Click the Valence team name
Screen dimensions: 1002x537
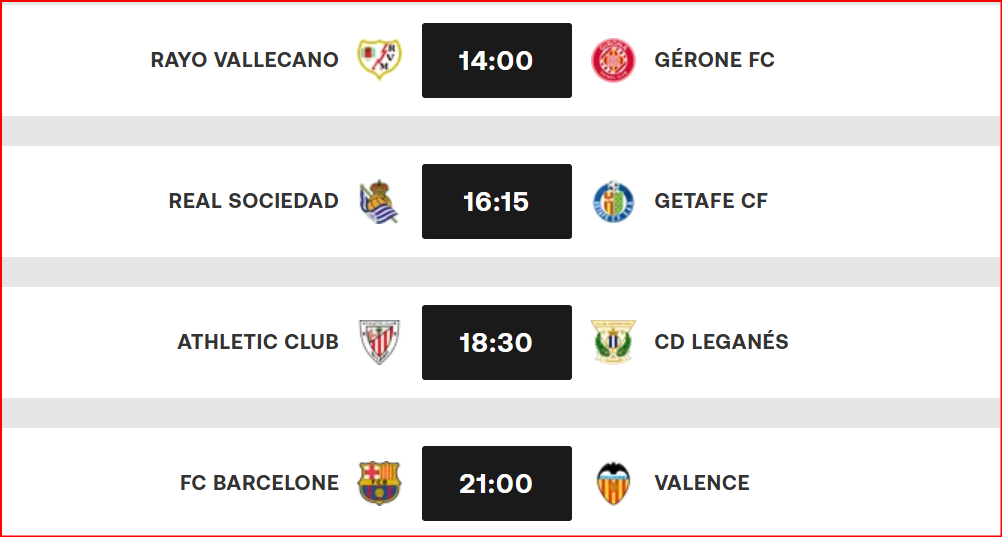701,483
